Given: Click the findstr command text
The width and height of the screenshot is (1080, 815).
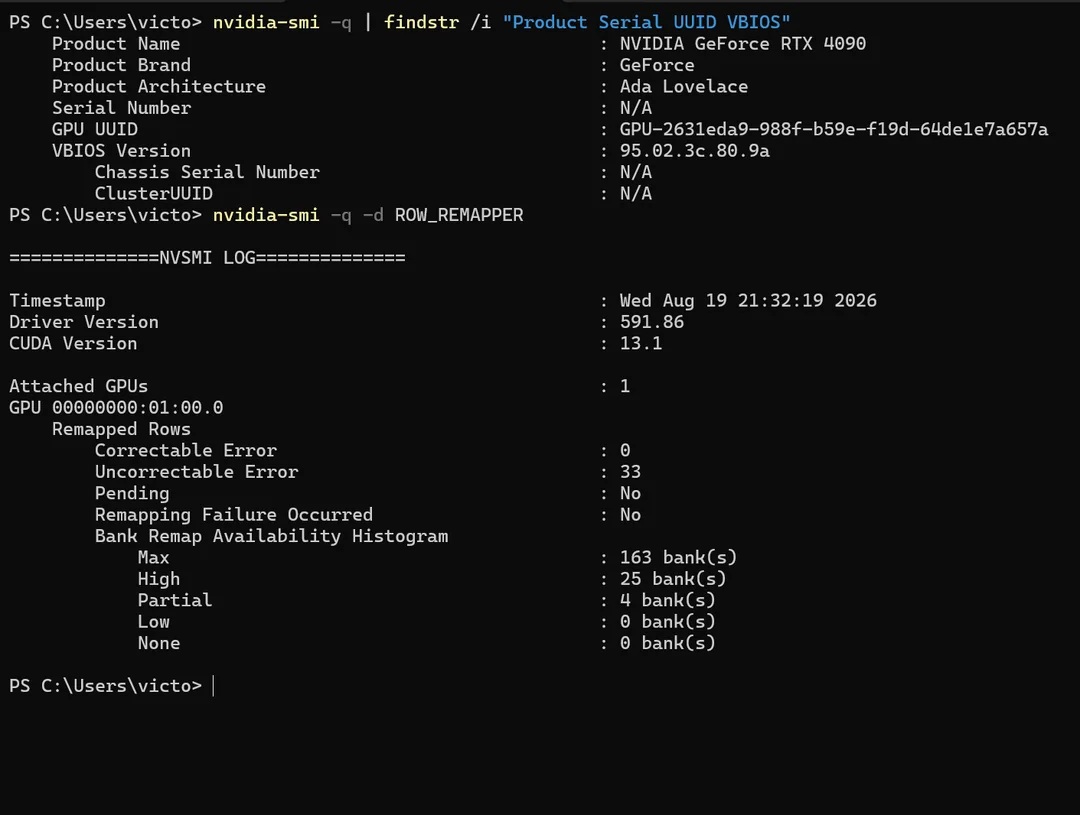Looking at the screenshot, I should click(421, 23).
